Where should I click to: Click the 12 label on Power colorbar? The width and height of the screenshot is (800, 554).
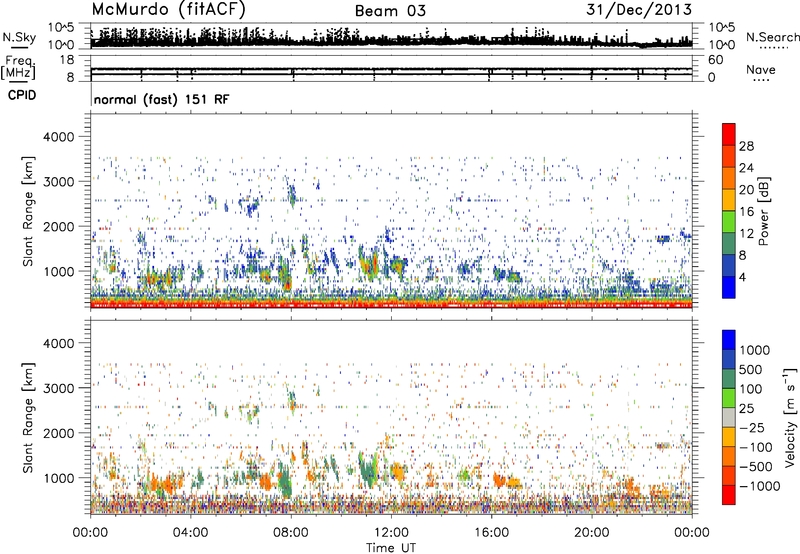tap(746, 234)
